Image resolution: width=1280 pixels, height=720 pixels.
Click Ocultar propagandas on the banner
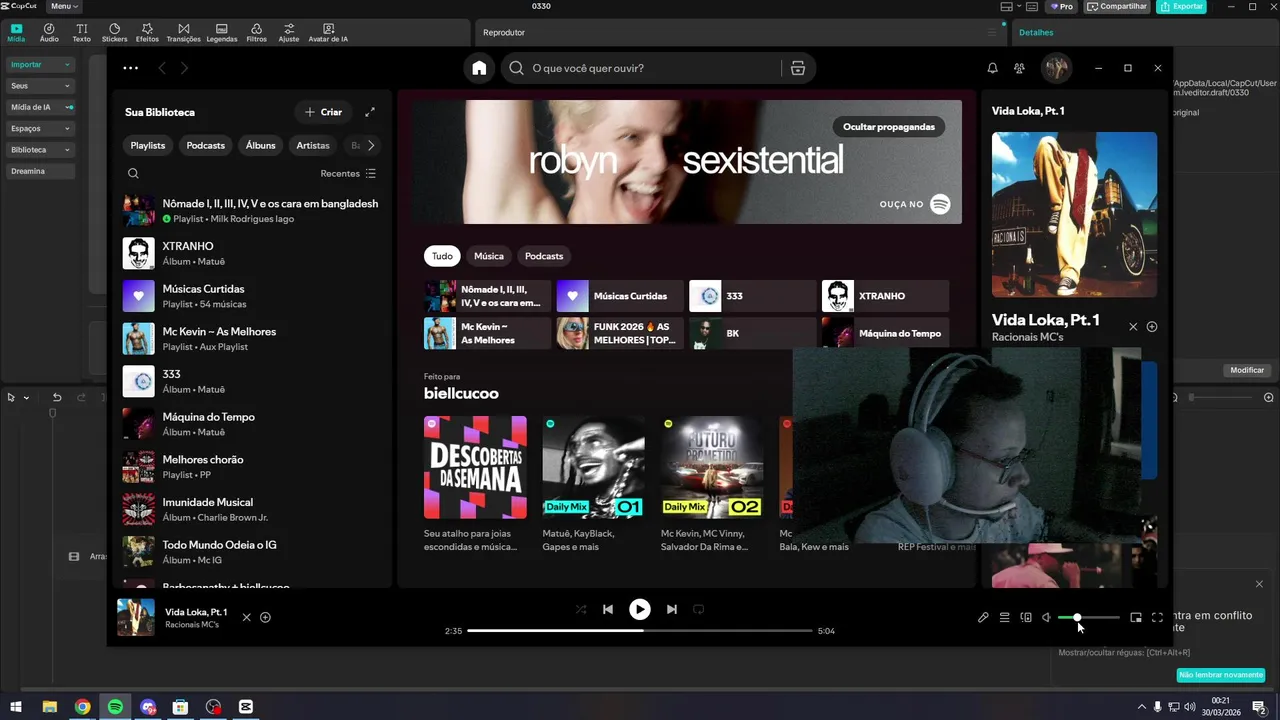click(x=888, y=127)
